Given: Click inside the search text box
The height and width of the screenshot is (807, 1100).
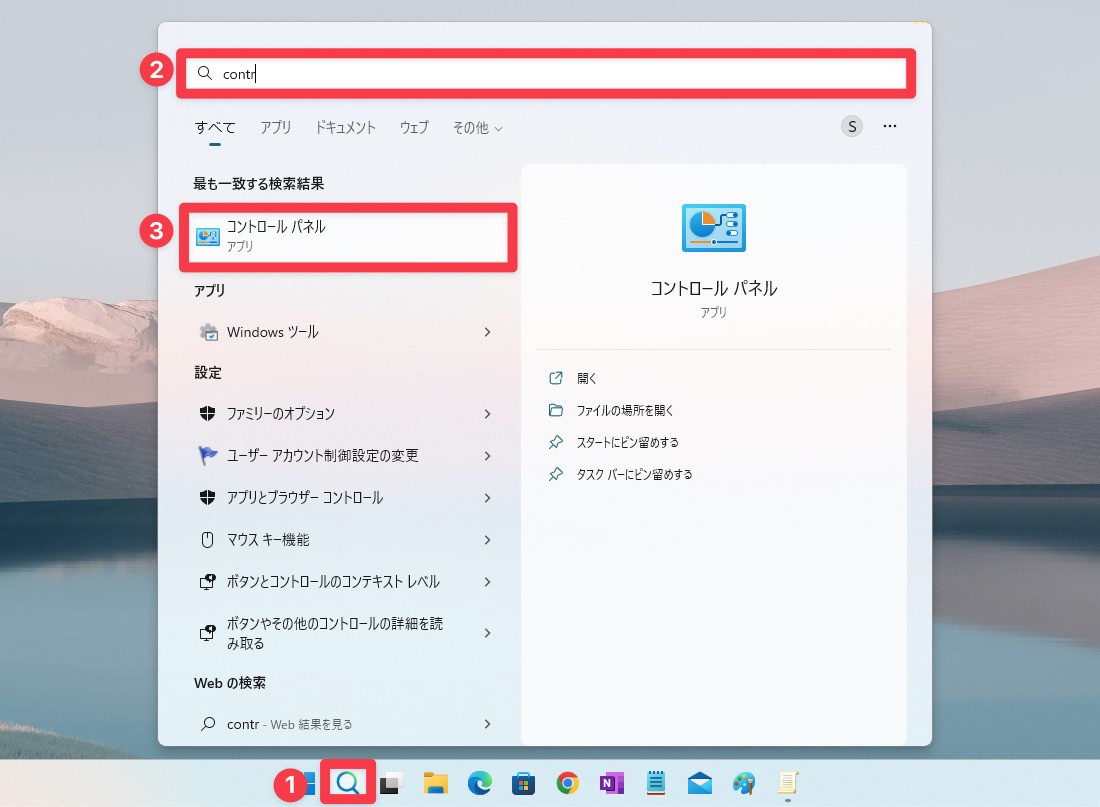Looking at the screenshot, I should click(x=546, y=73).
